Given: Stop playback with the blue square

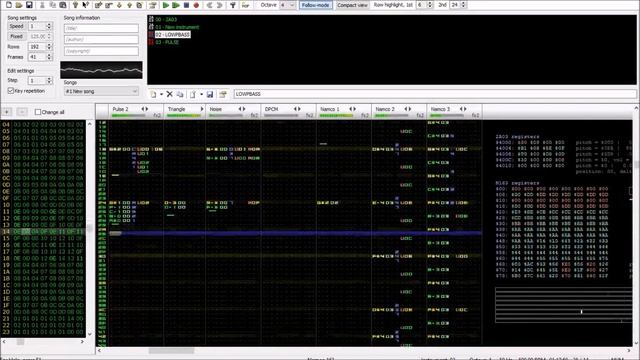Looking at the screenshot, I should pyautogui.click(x=186, y=5).
